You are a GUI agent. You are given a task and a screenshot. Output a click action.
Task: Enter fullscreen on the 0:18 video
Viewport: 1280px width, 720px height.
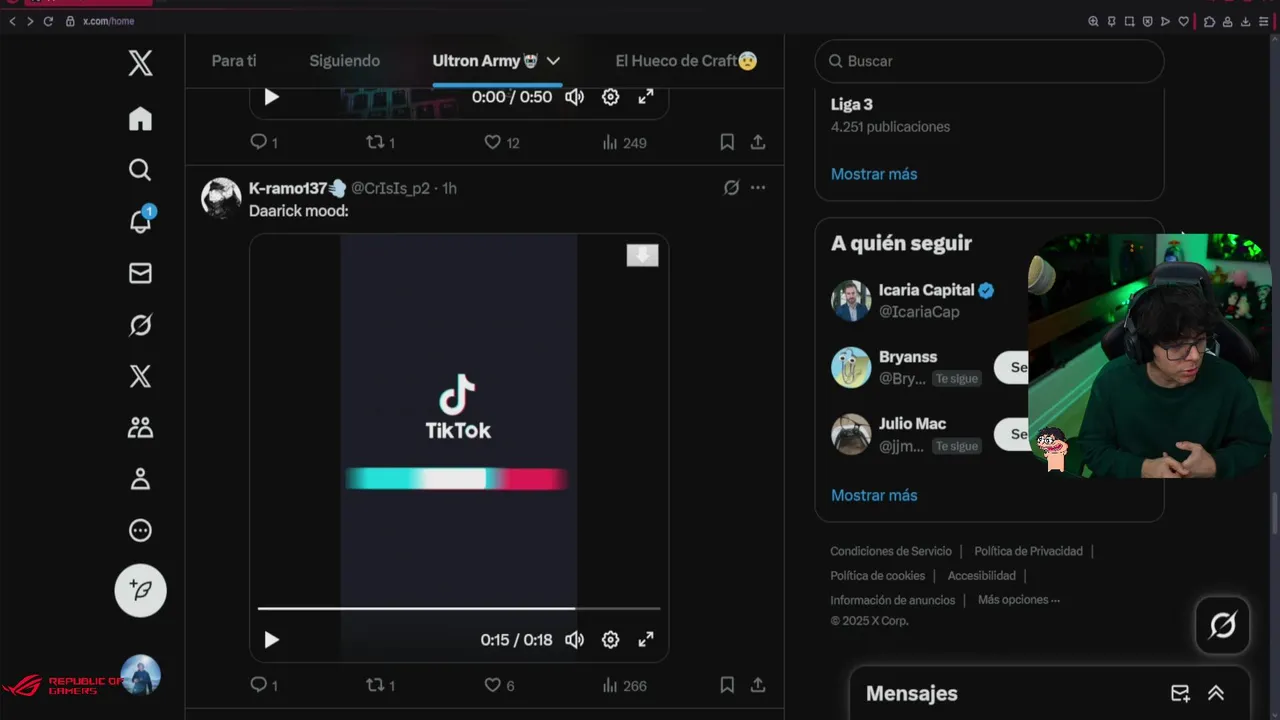tap(646, 640)
